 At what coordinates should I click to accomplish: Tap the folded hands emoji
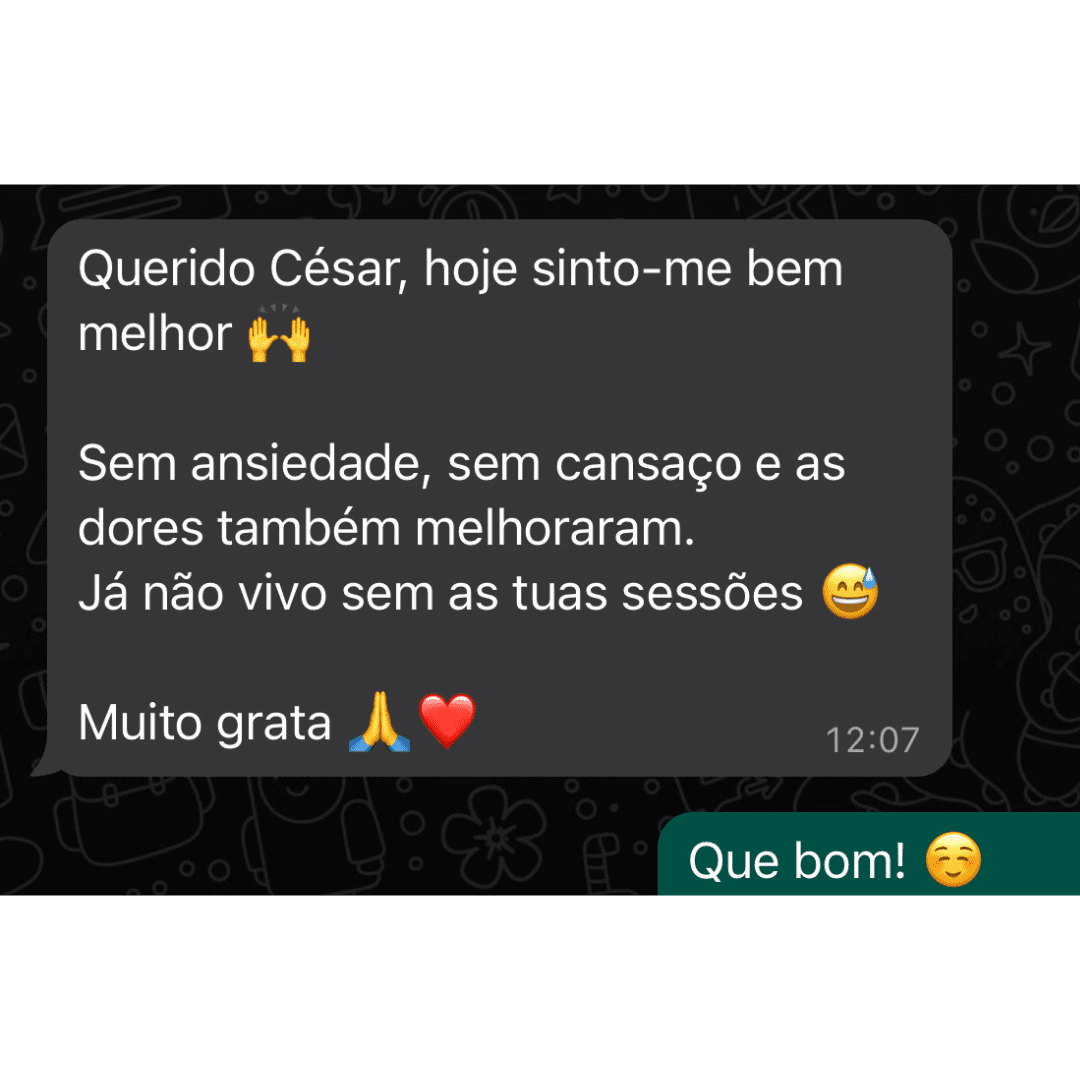380,722
